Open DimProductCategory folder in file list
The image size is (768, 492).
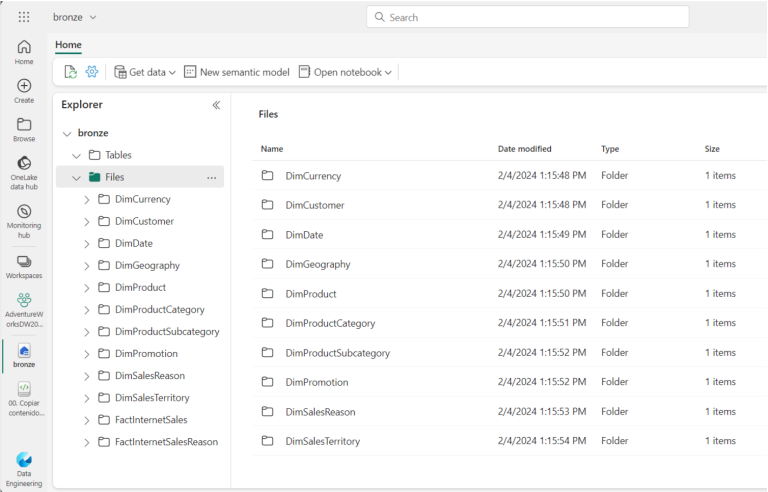tap(330, 323)
